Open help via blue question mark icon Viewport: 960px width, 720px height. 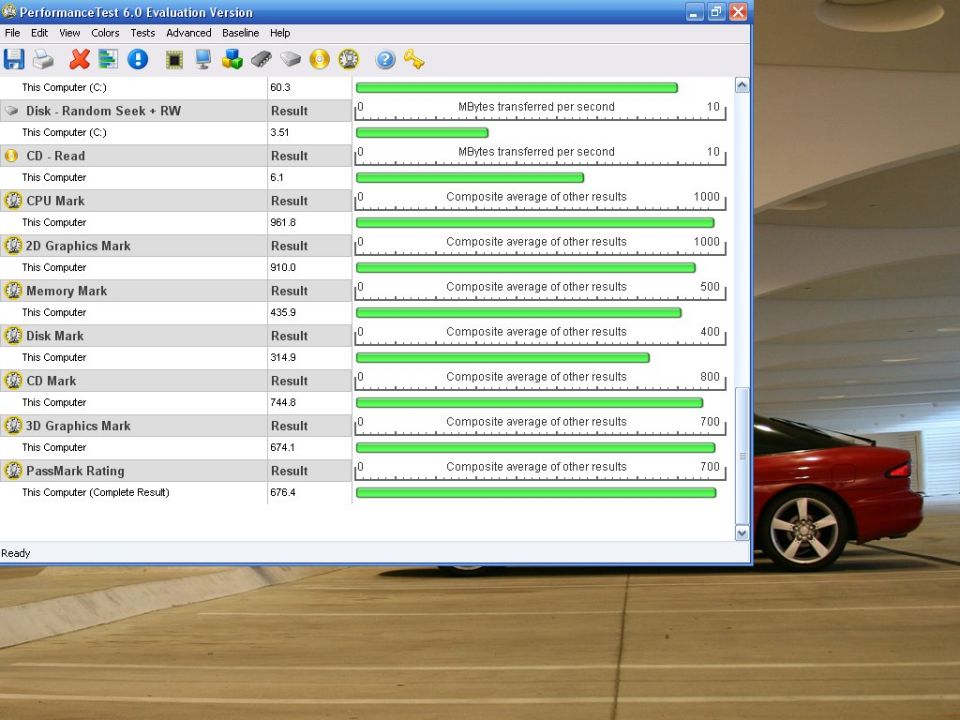(x=385, y=59)
